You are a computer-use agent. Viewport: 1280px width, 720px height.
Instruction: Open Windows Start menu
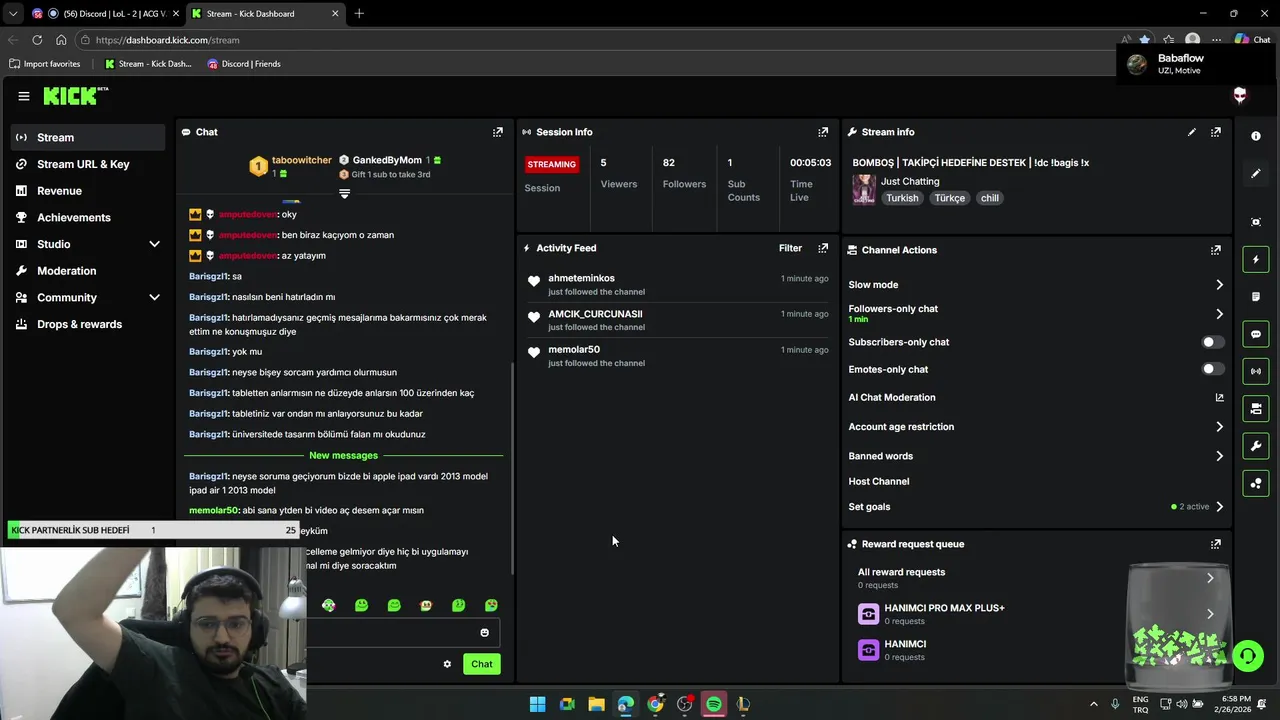click(x=537, y=704)
